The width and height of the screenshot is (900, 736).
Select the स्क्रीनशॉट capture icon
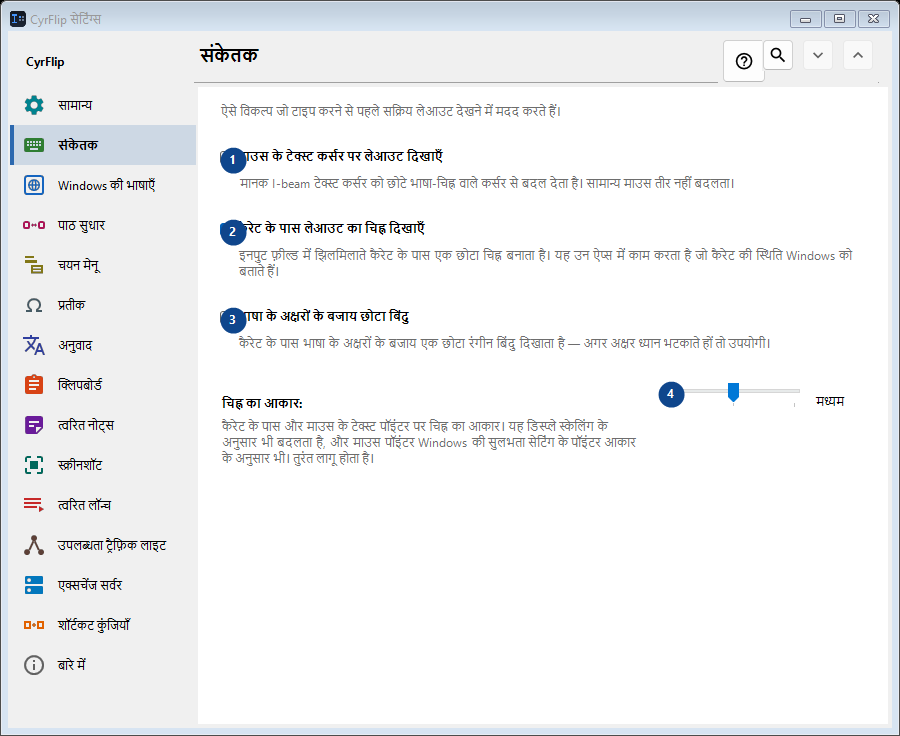pos(34,465)
